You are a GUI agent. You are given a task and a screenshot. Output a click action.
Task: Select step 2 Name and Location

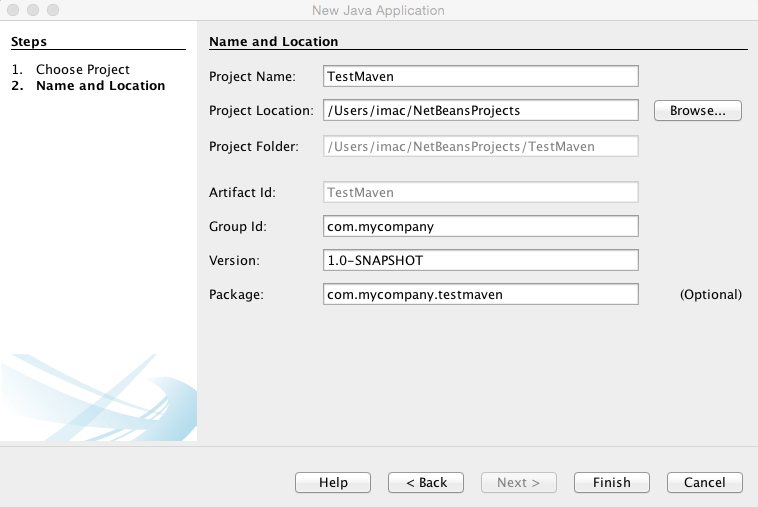100,86
